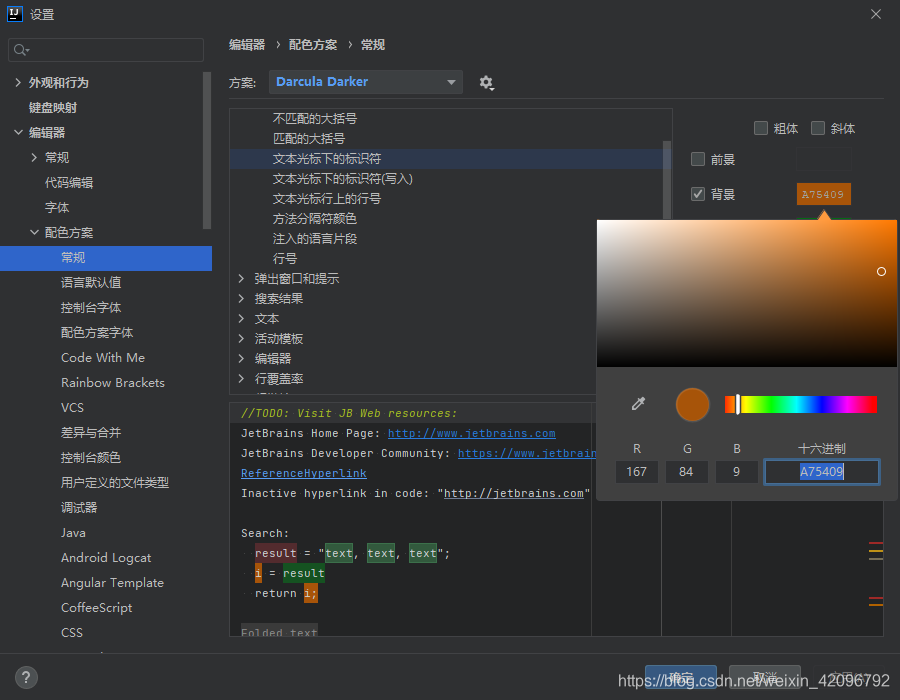
Task: Open Android Logcat color settings
Action: [x=106, y=558]
